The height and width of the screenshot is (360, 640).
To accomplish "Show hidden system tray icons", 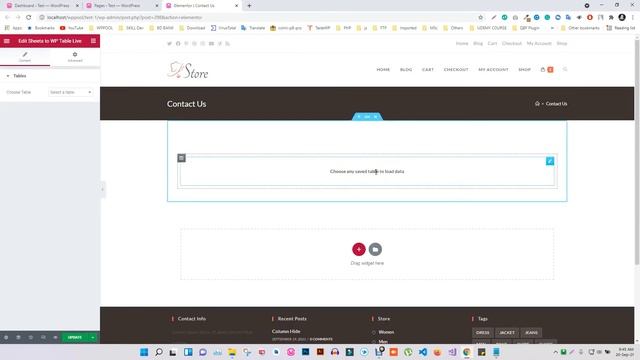I will (x=555, y=352).
